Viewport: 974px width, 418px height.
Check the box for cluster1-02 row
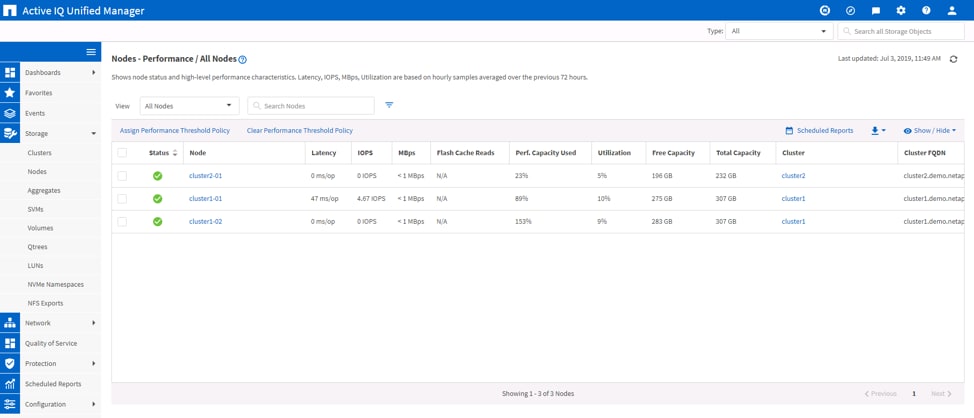(x=122, y=222)
